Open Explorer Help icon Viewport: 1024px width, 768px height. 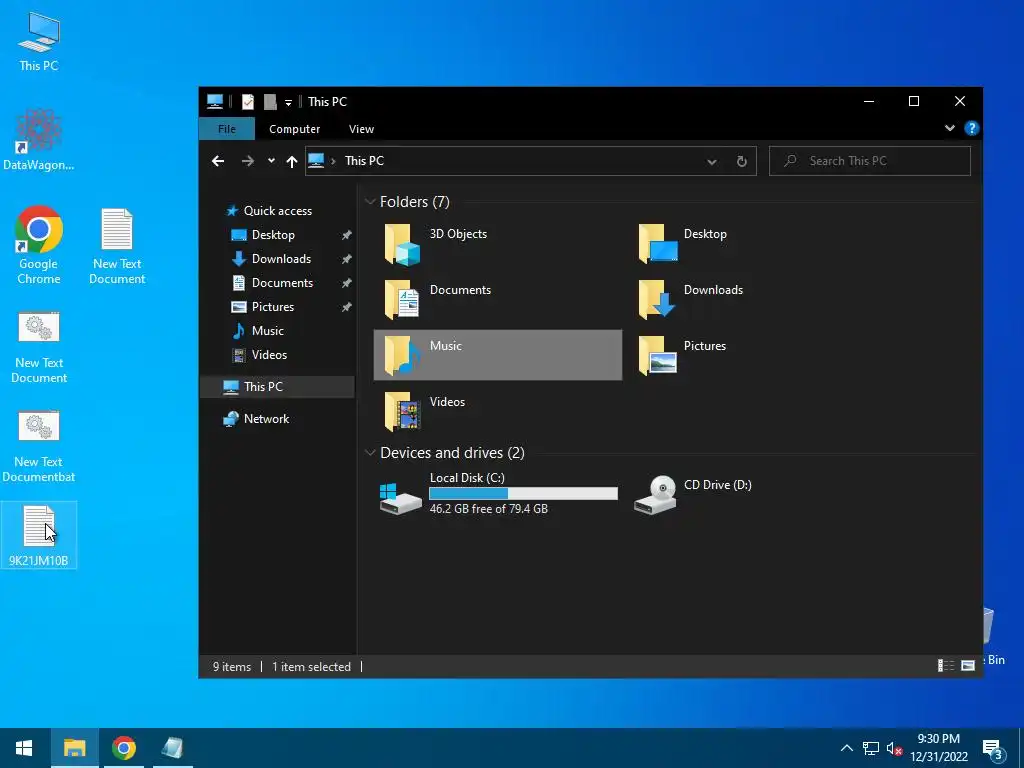pyautogui.click(x=971, y=128)
